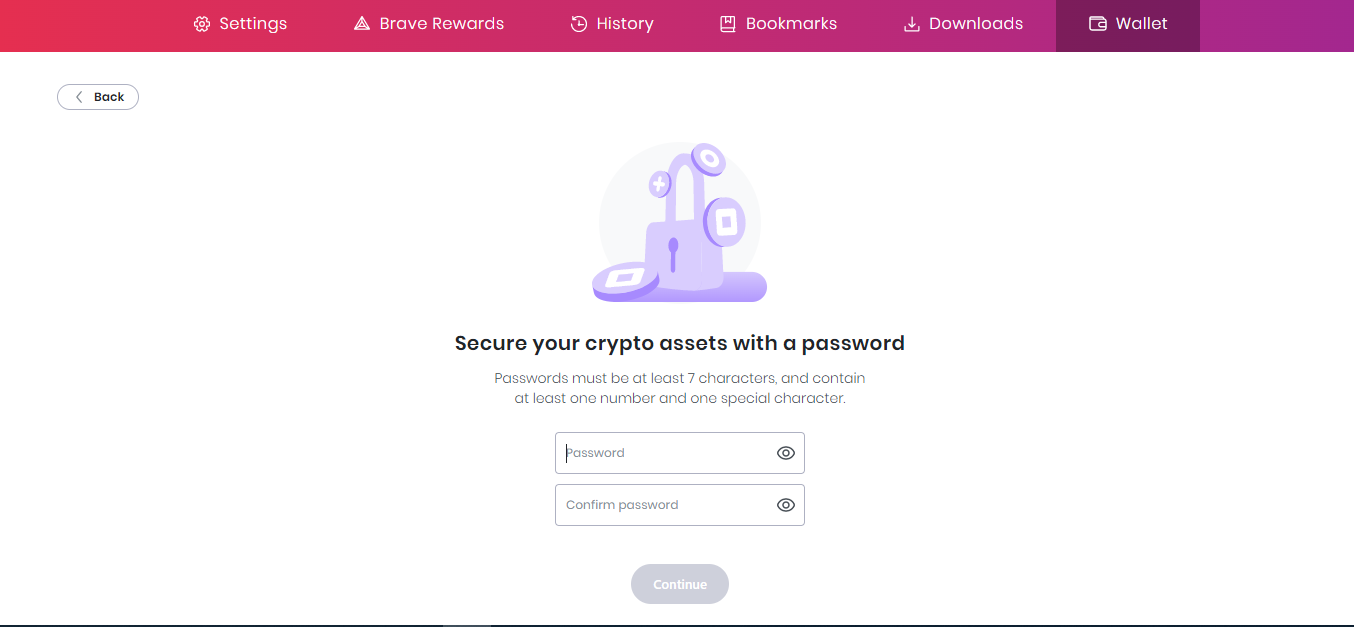Click the lock and coins illustration
This screenshot has width=1354, height=627.
680,223
